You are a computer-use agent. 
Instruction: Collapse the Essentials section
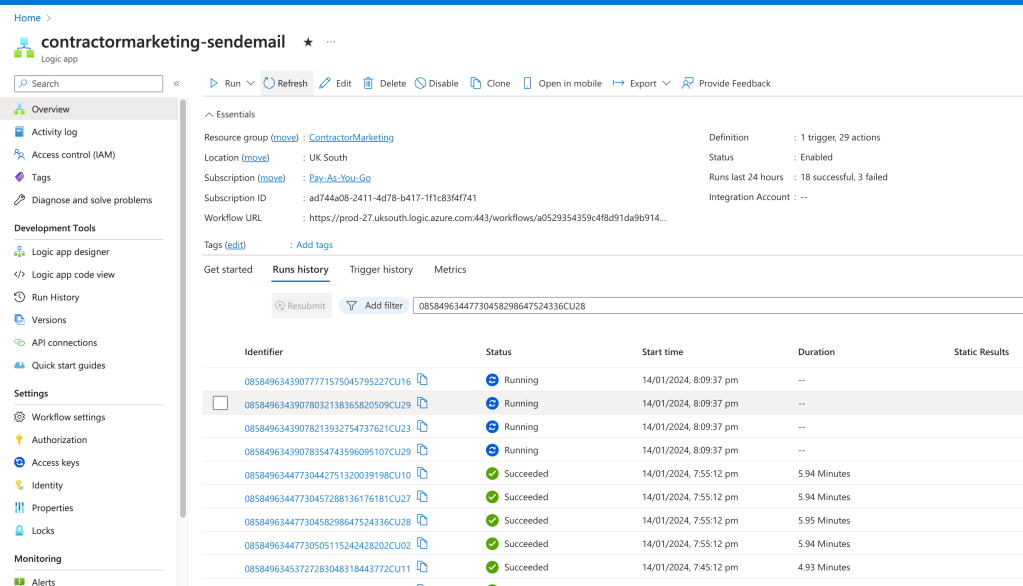(230, 114)
